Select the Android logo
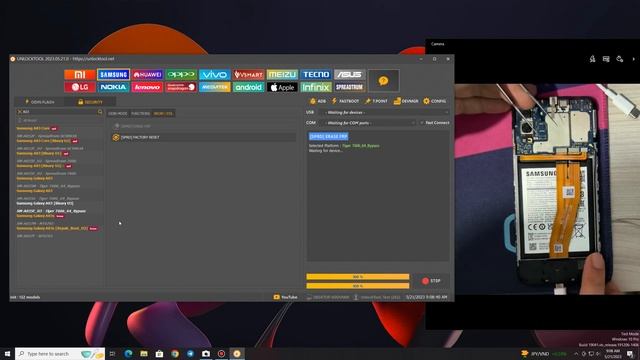The width and height of the screenshot is (640, 360). click(x=249, y=87)
